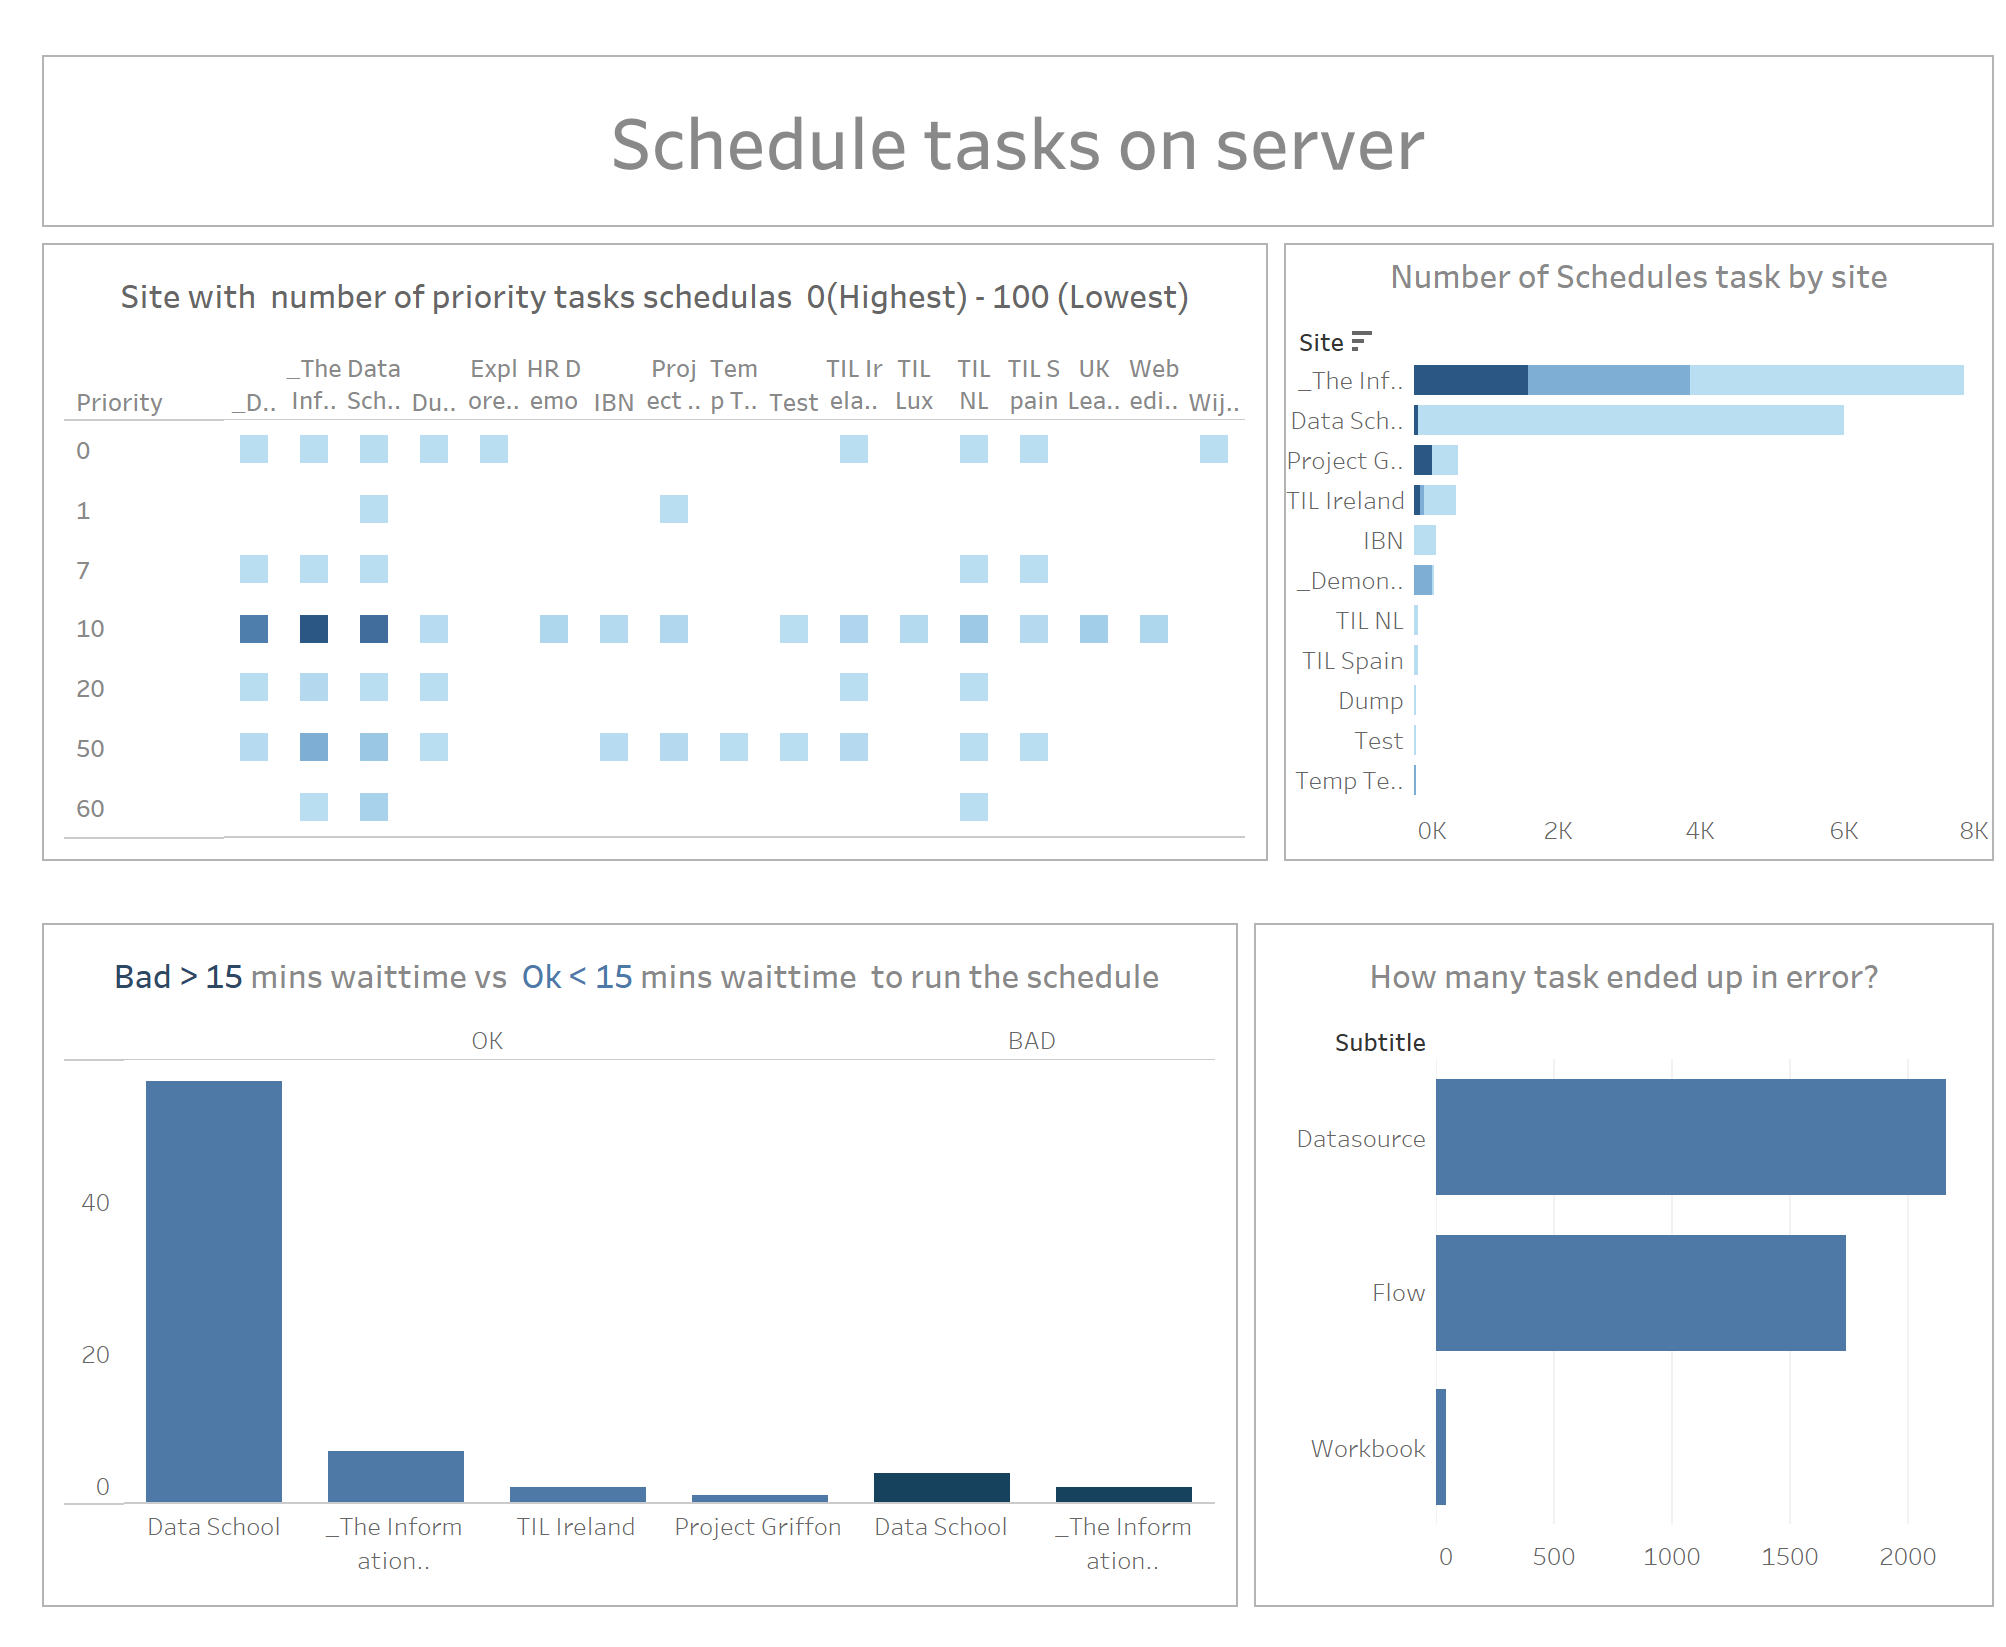This screenshot has width=2006, height=1647.
Task: Click the TIL Ireland OK waittime bar
Action: pyautogui.click(x=578, y=1494)
